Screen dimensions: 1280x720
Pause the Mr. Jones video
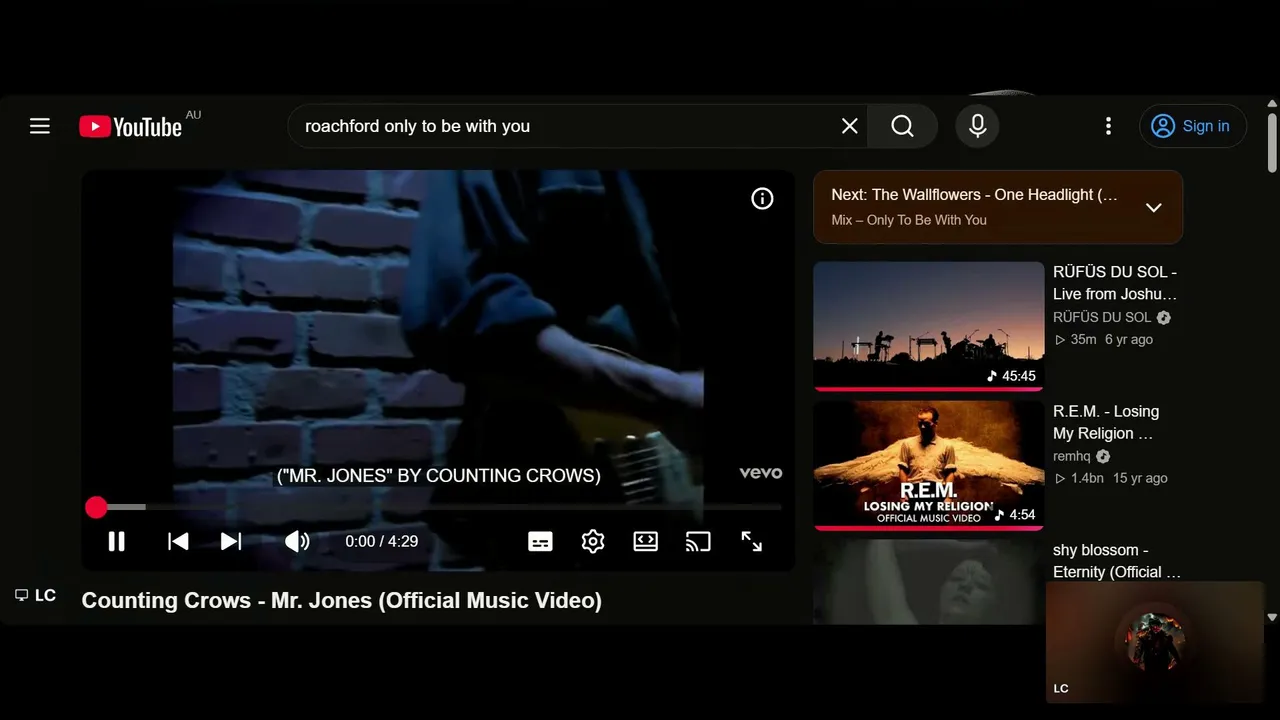tap(117, 541)
